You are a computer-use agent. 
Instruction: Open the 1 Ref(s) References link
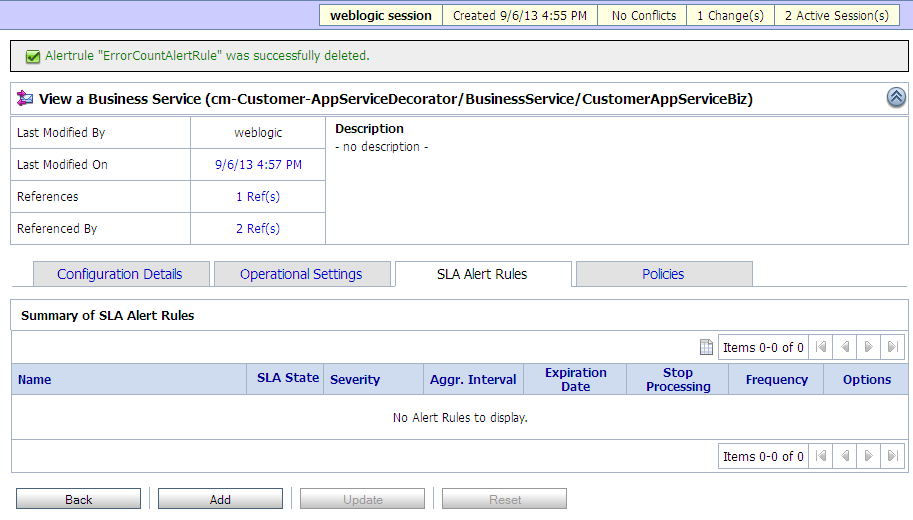258,197
